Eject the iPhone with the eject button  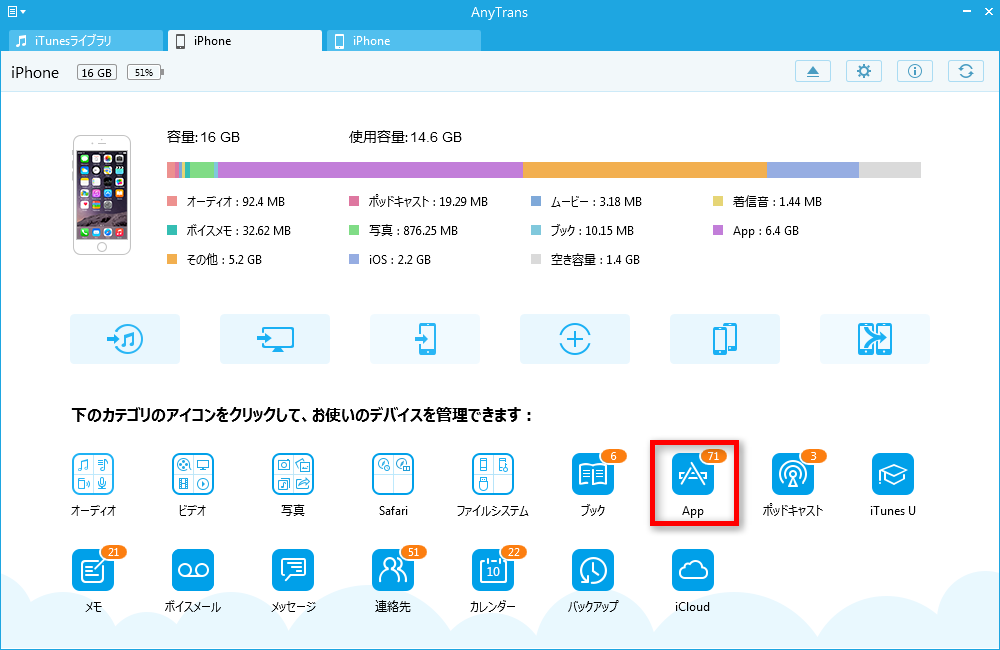(x=812, y=71)
